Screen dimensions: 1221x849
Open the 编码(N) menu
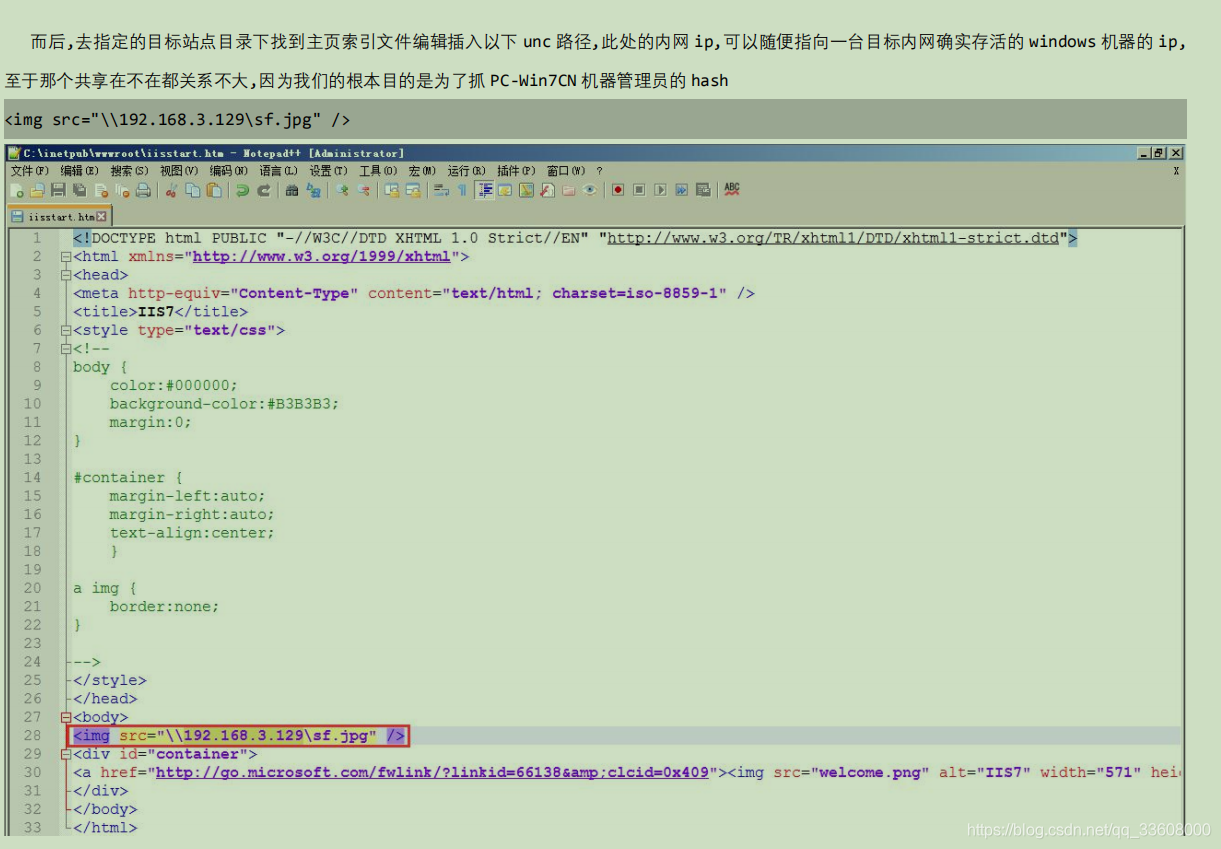pyautogui.click(x=229, y=171)
